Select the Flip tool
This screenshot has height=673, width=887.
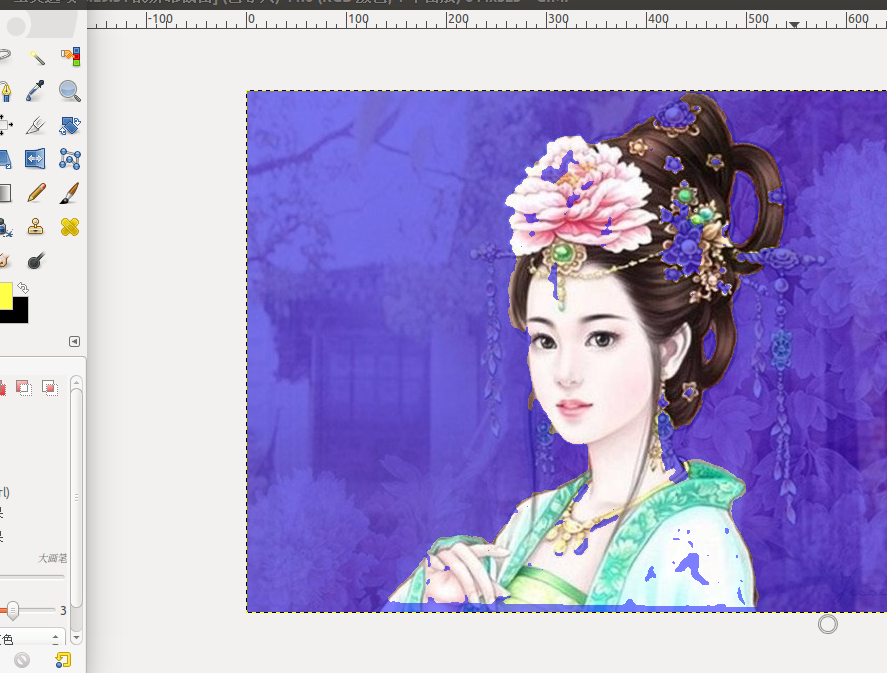coord(37,158)
